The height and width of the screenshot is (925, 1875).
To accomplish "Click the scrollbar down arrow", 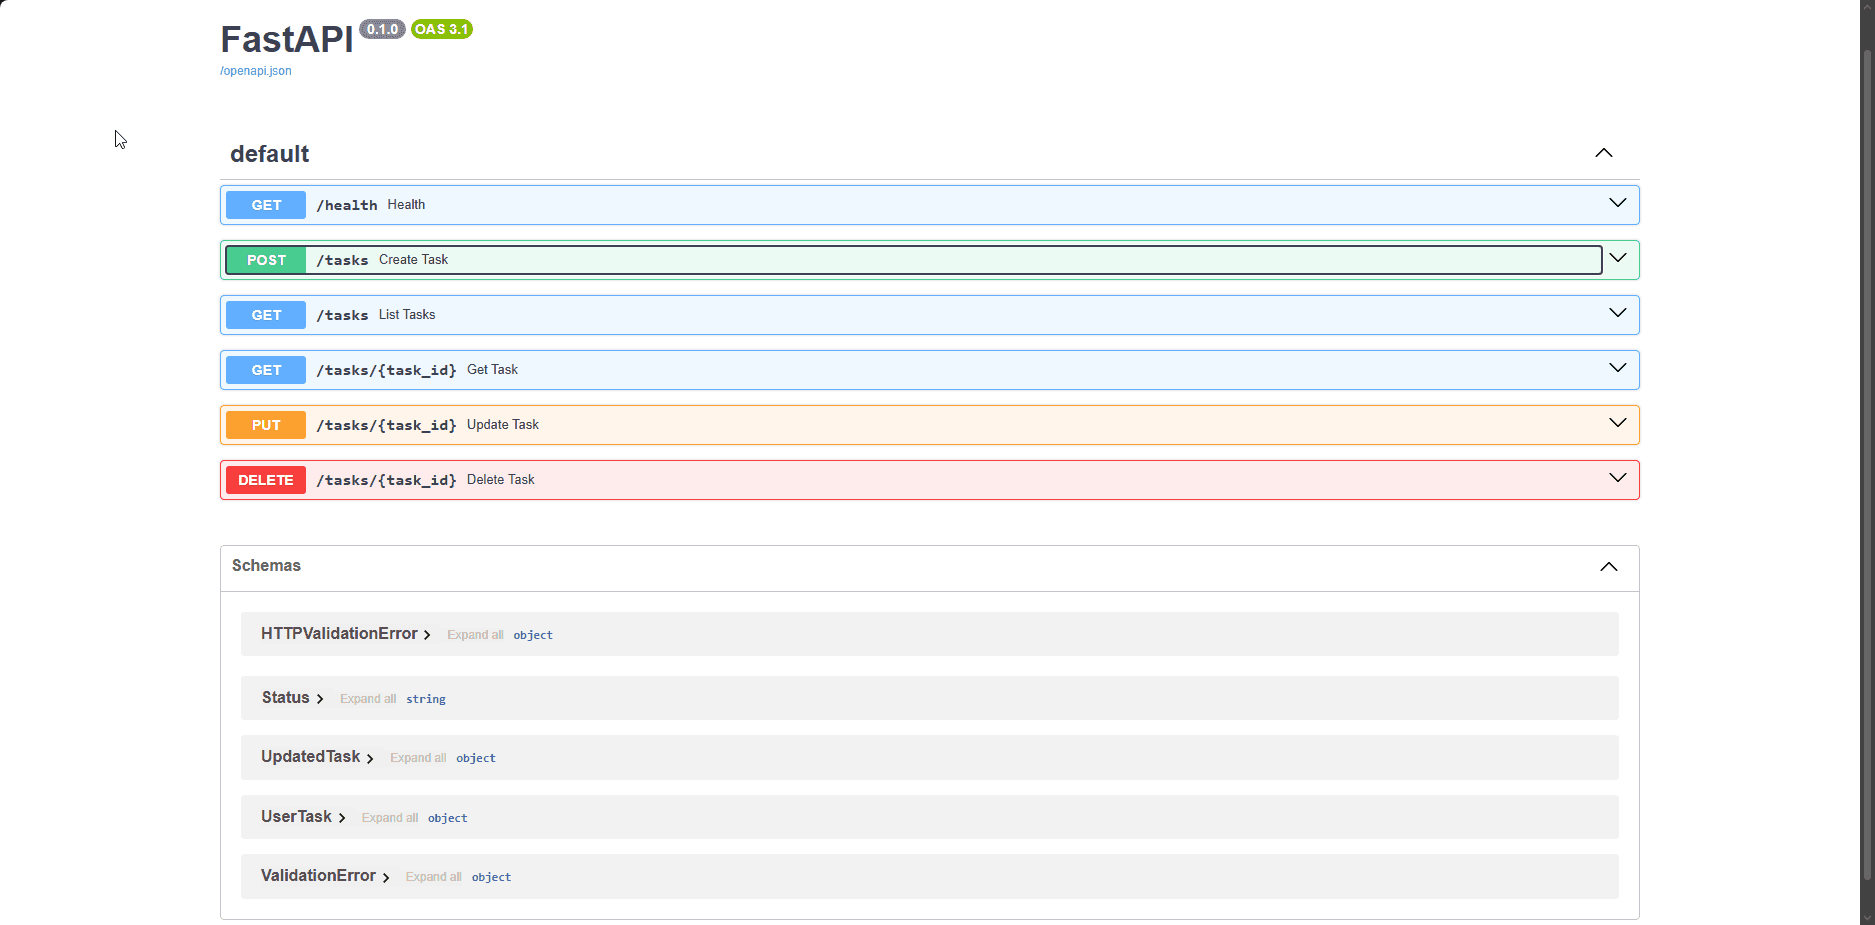I will (1866, 916).
